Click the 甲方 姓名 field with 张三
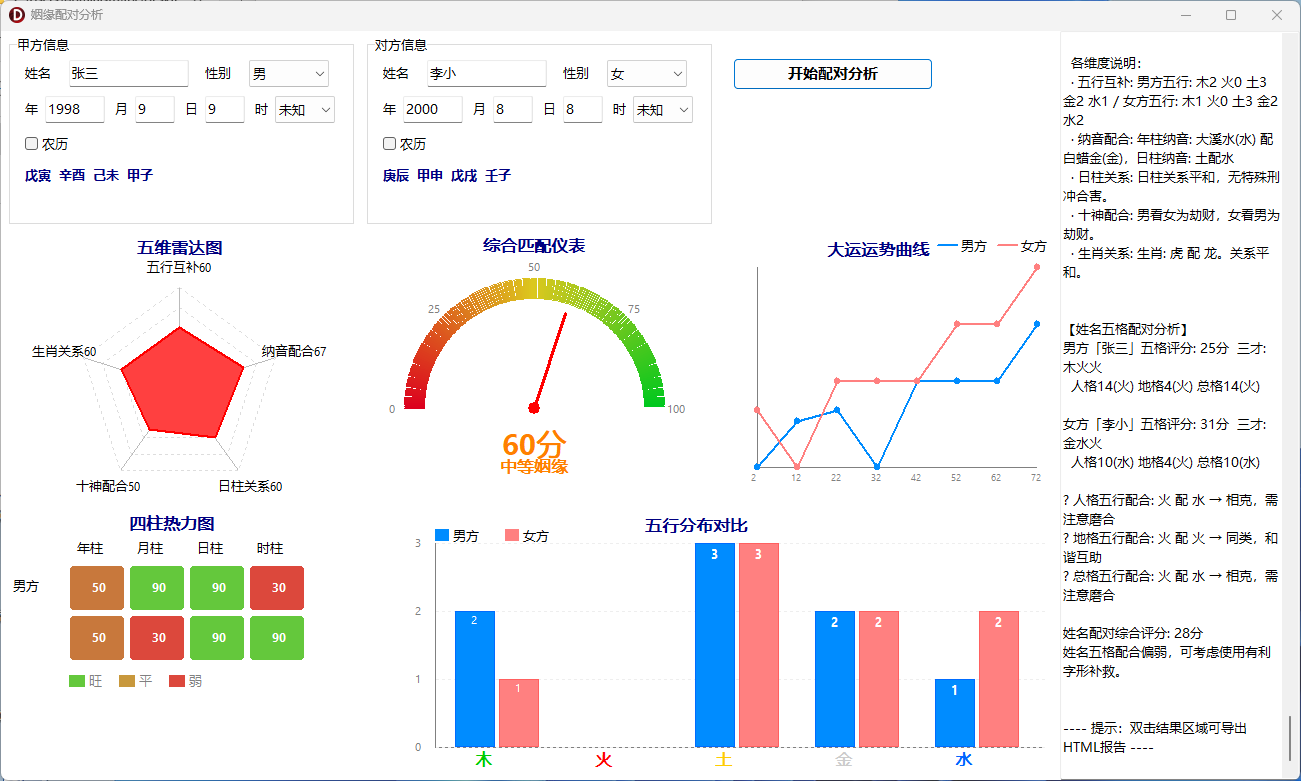Viewport: 1301px width, 781px height. (128, 74)
